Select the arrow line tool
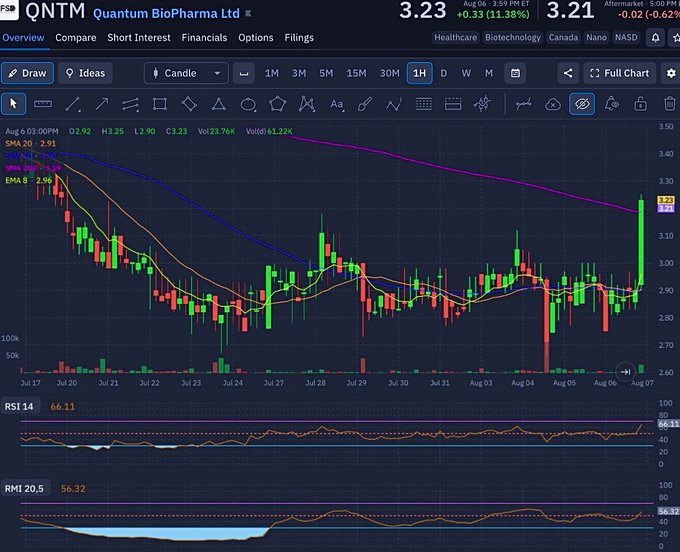Screen dimensions: 680x552 102,104
